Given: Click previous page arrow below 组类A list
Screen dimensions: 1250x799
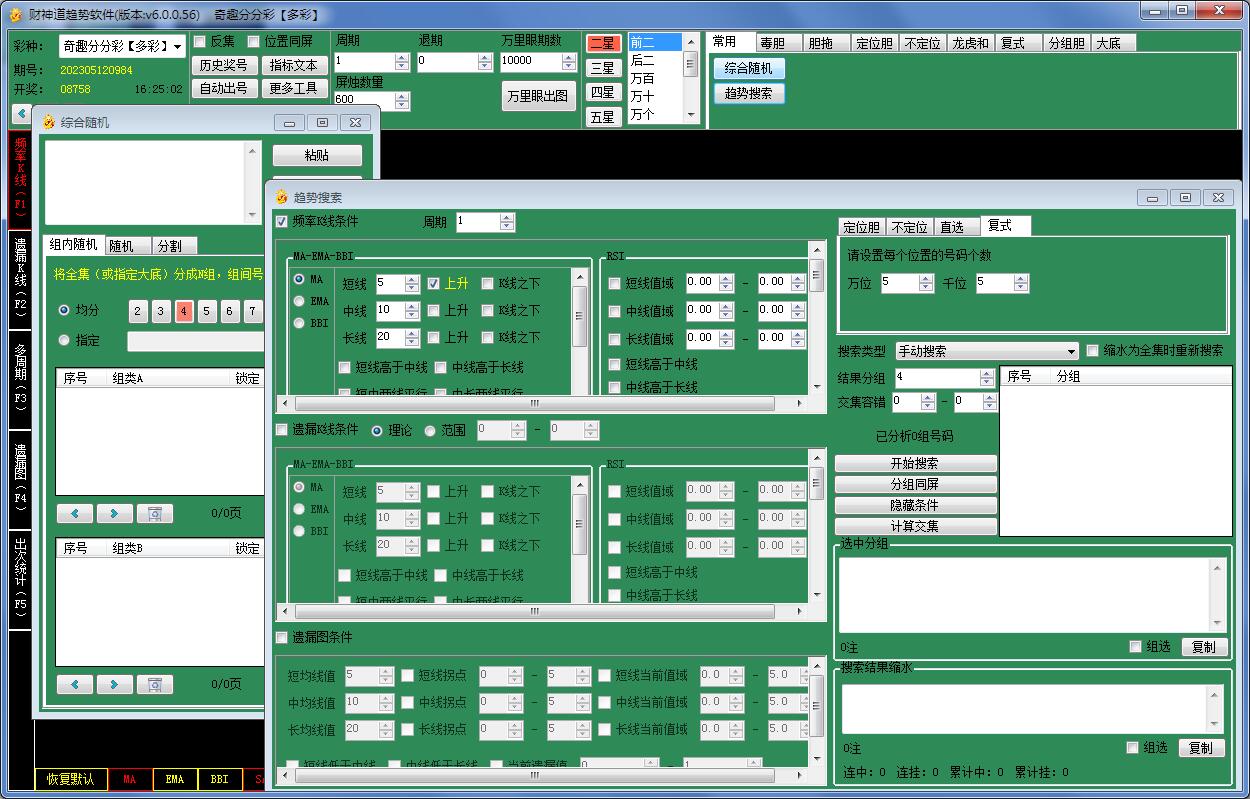Looking at the screenshot, I should point(75,513).
